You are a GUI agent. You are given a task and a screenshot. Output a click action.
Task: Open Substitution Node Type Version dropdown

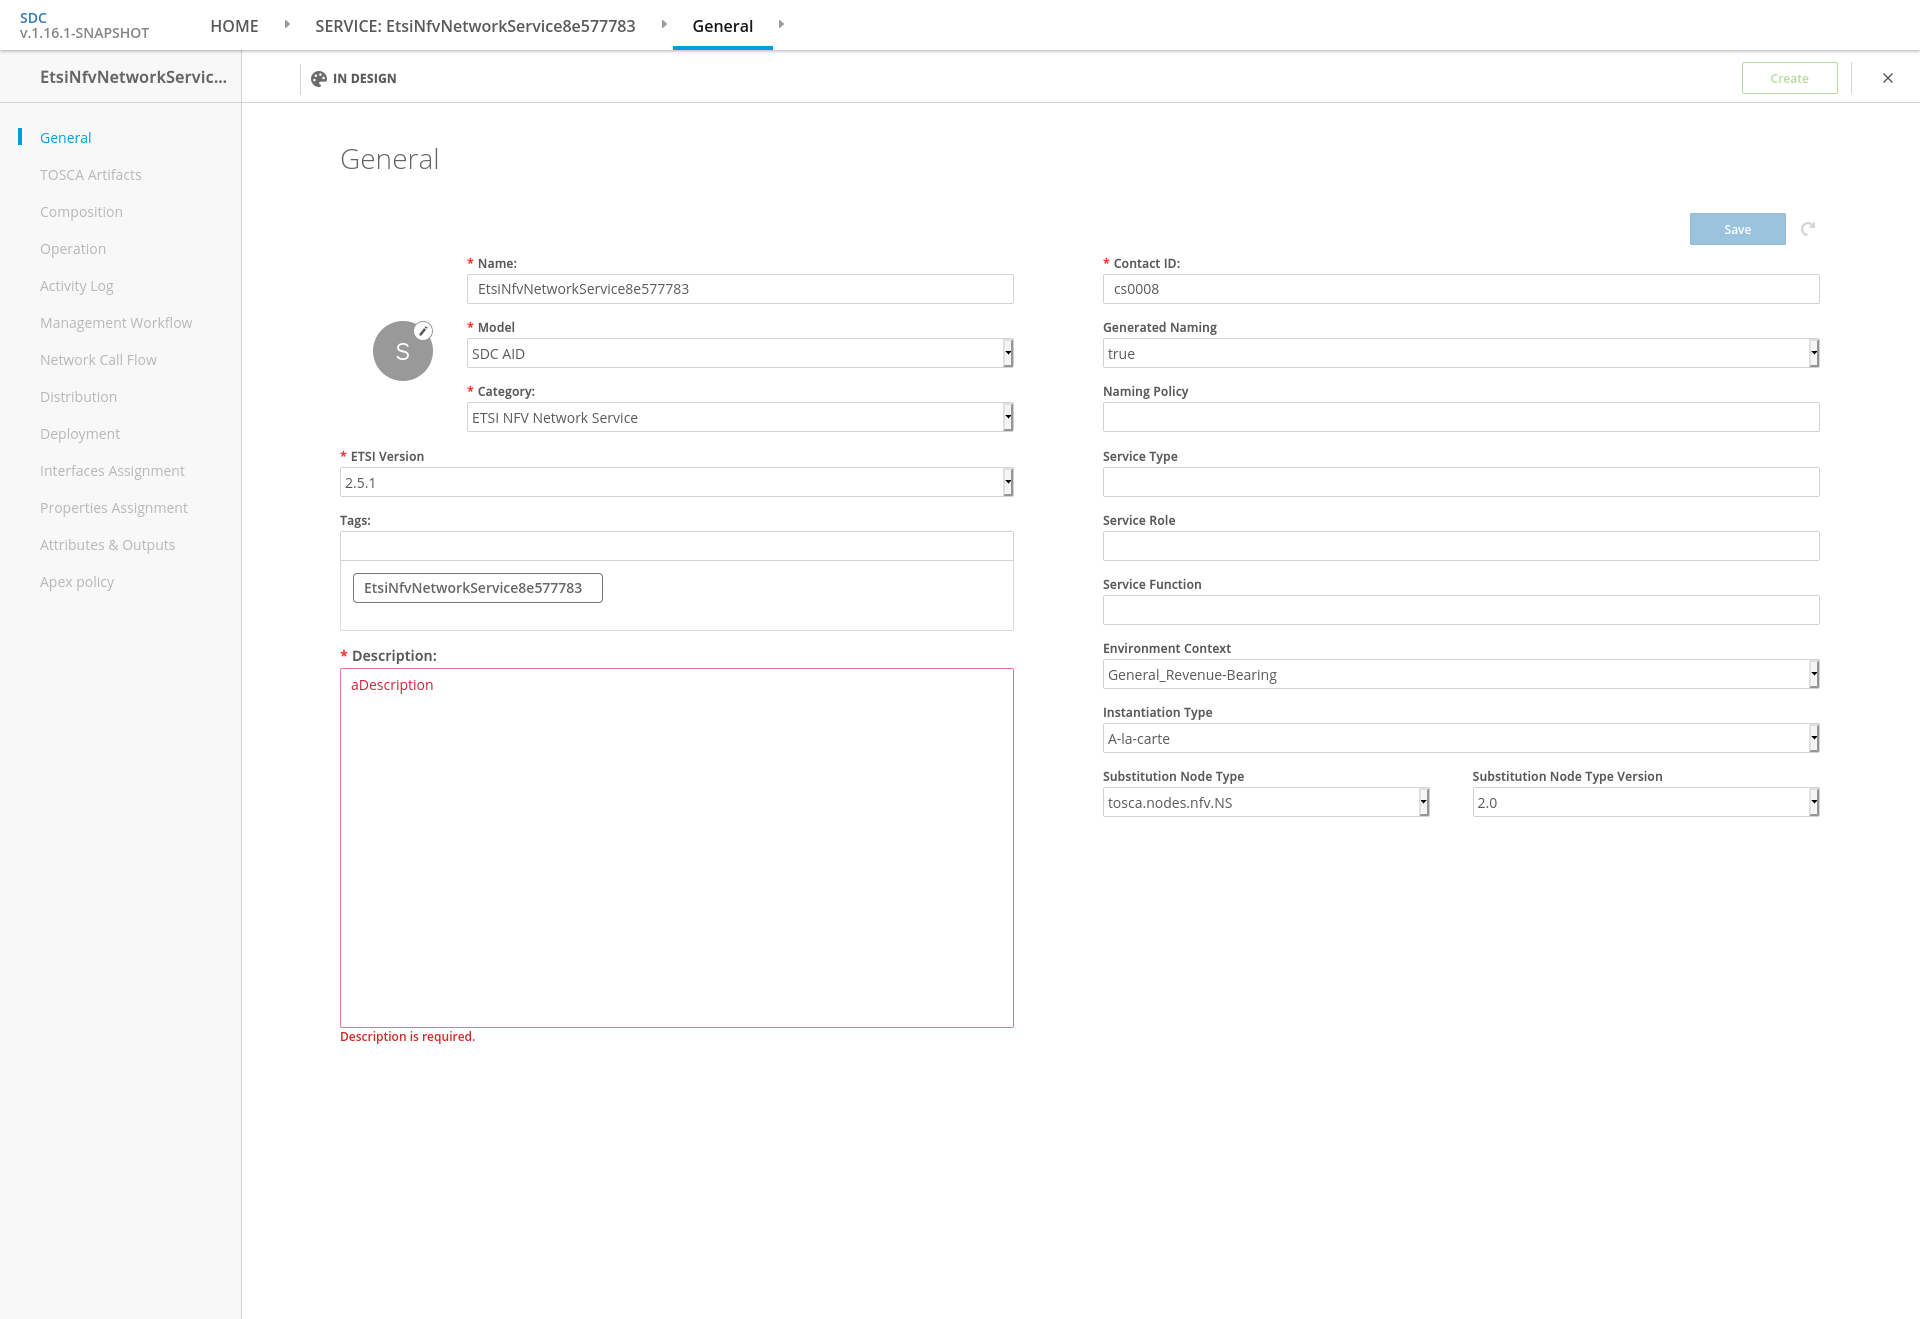(x=1645, y=802)
